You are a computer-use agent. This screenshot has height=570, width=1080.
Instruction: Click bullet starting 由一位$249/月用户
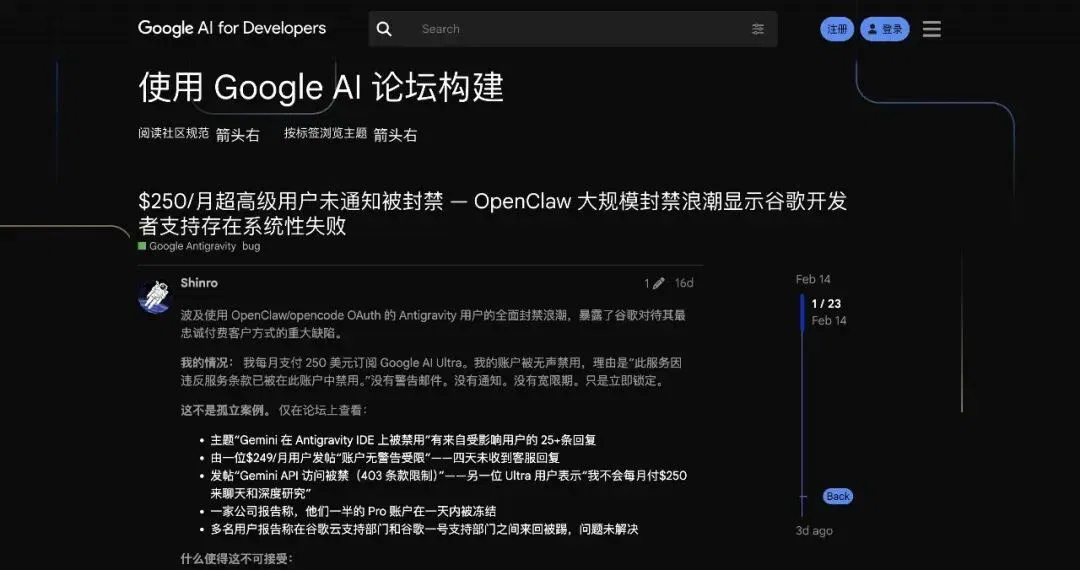[x=385, y=458]
